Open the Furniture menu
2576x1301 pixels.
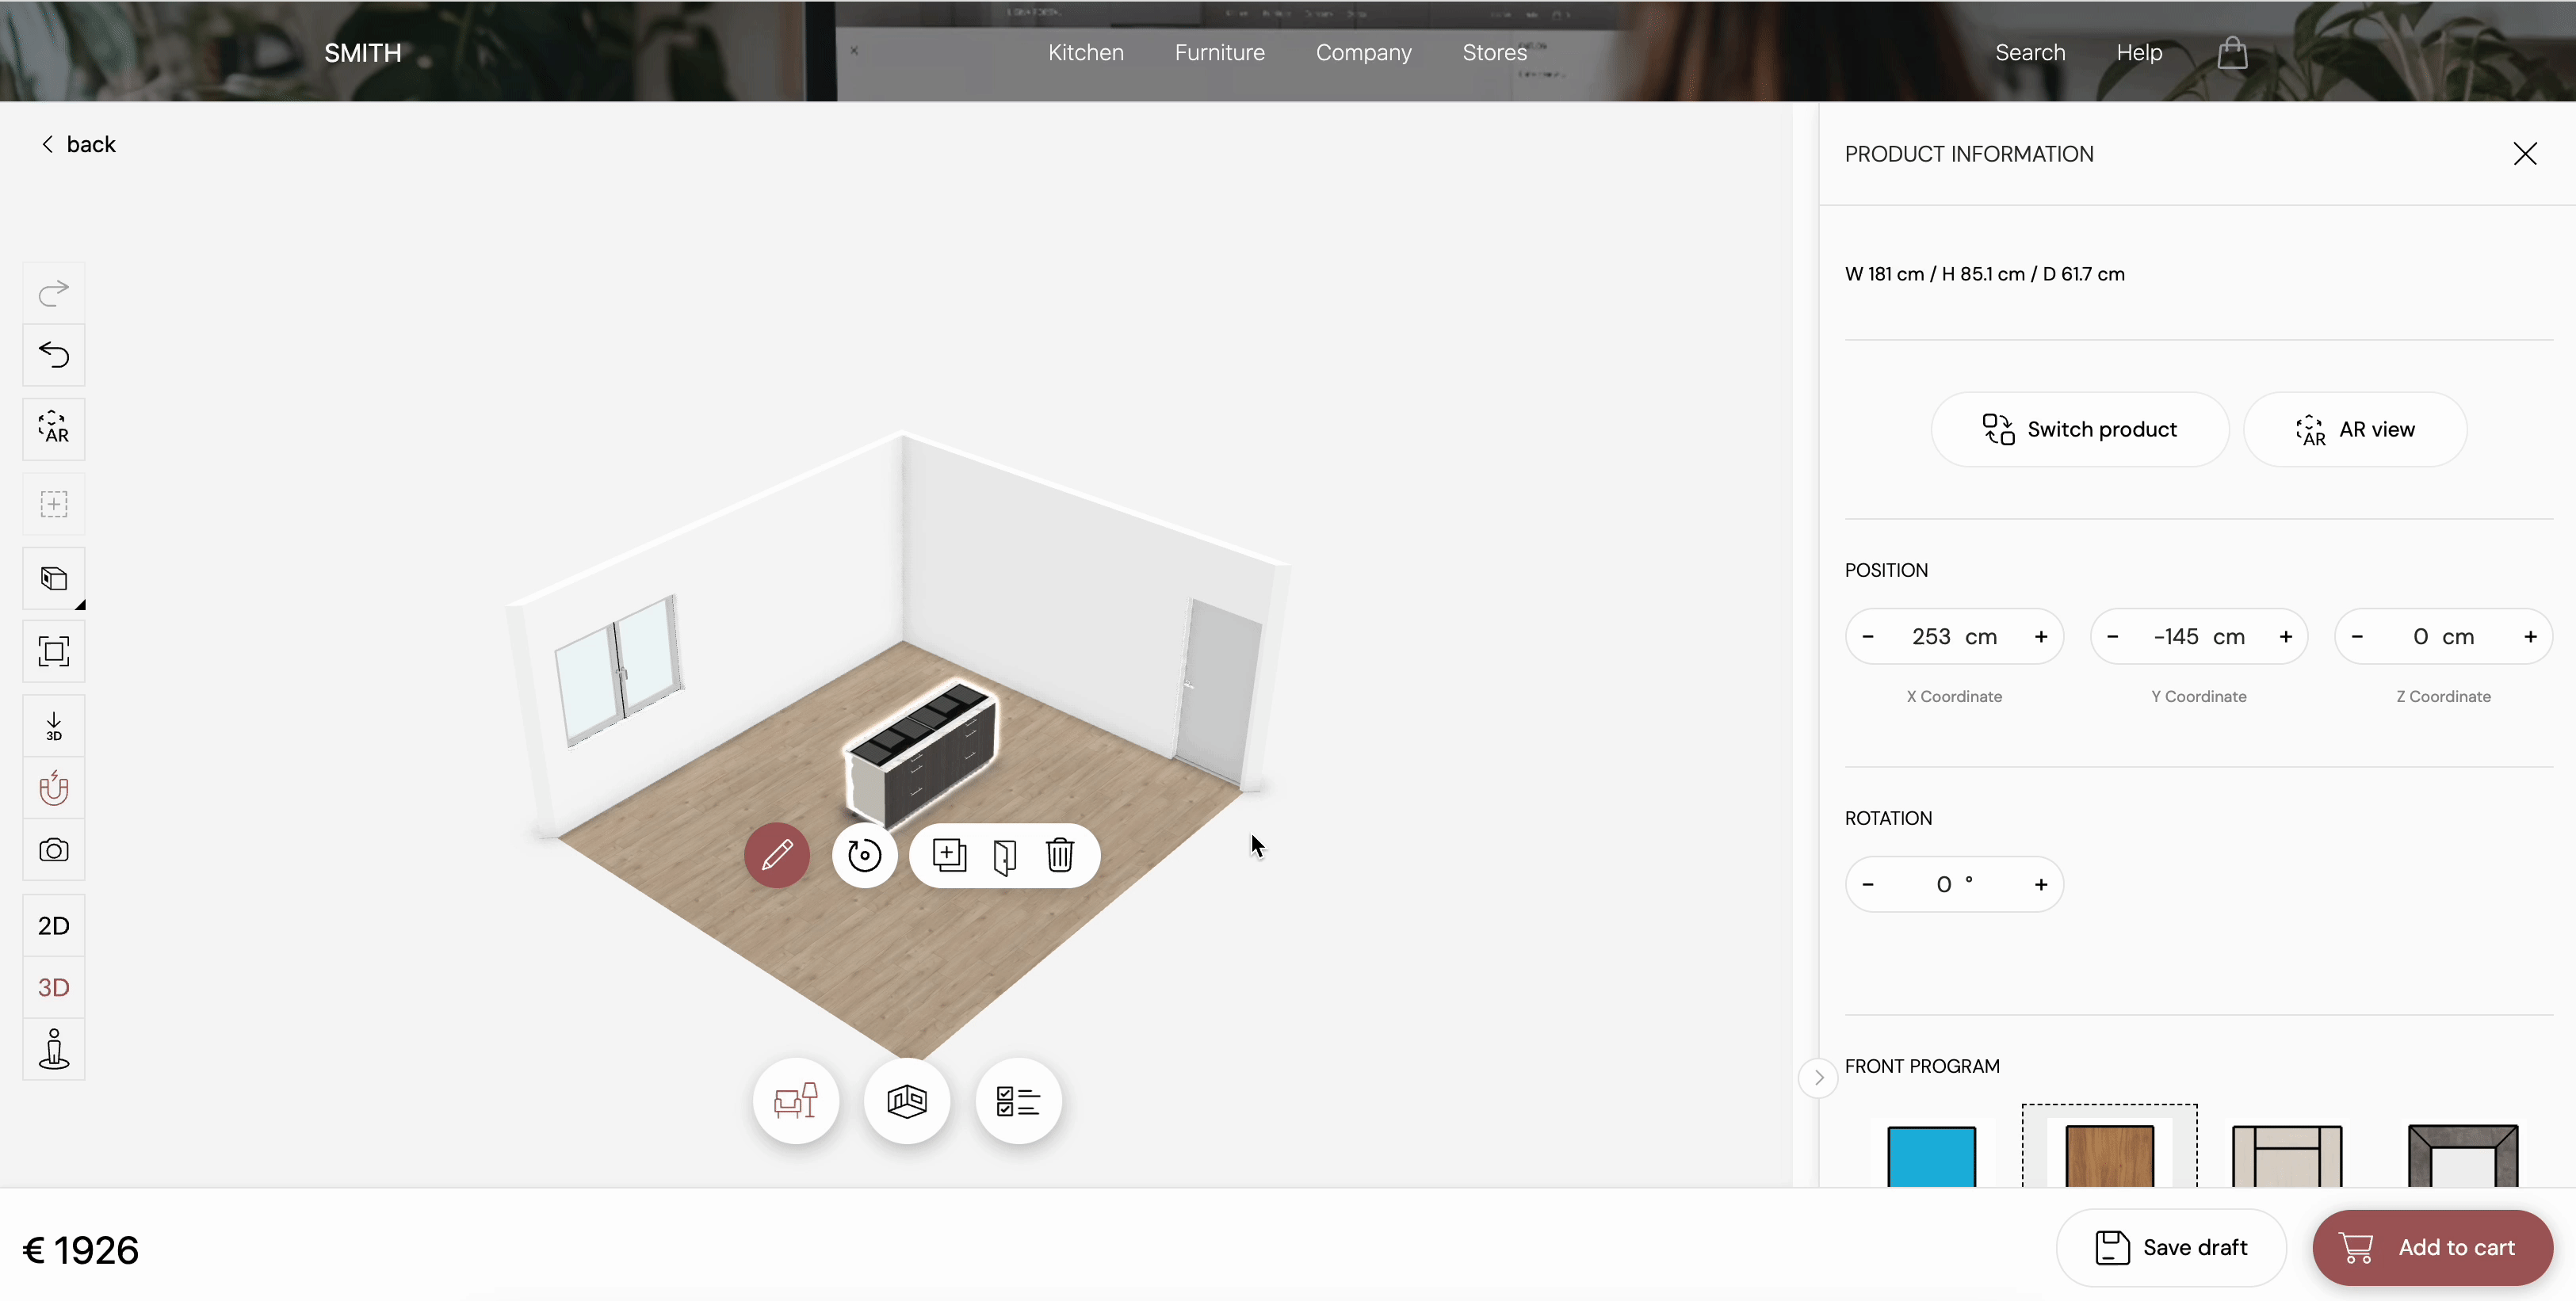(1219, 53)
